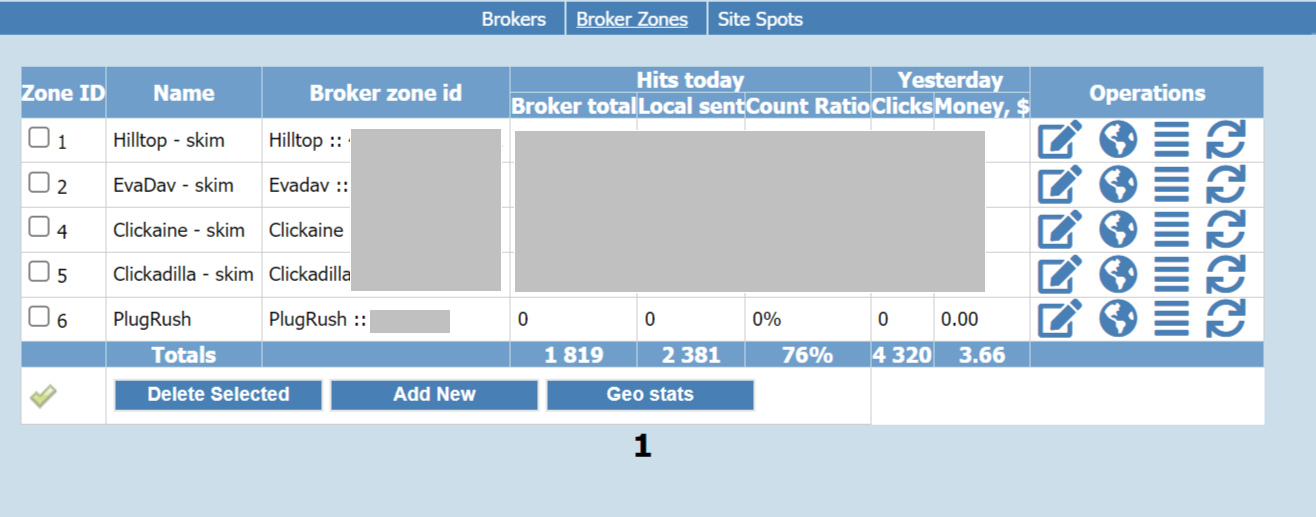Click globe icon in Clickadilla - skim row
Screen dimensions: 1316x517
click(1118, 274)
